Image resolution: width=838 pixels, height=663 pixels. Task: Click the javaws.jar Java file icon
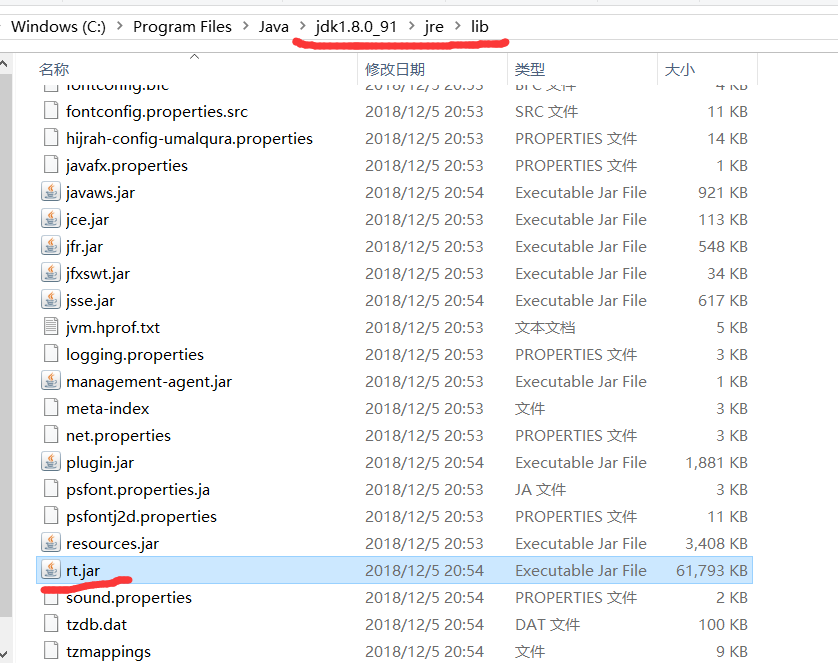point(51,192)
